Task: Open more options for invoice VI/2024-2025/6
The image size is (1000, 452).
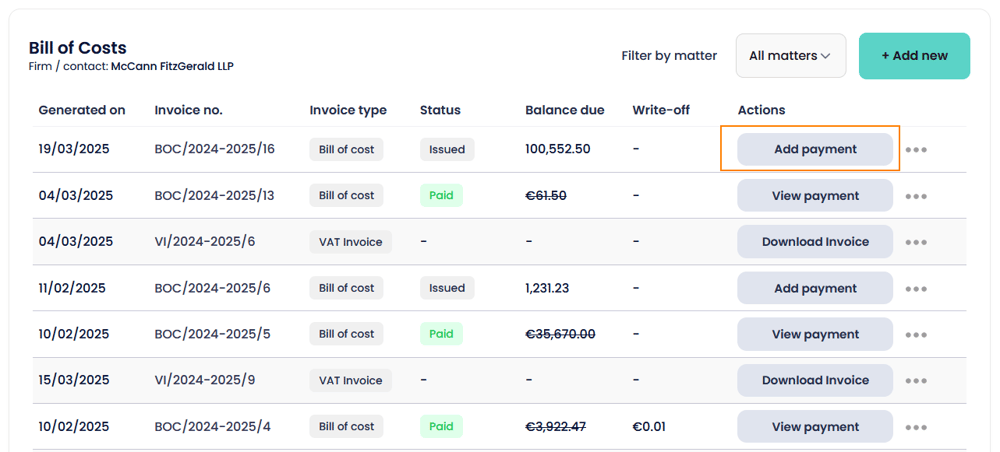Action: pyautogui.click(x=916, y=242)
